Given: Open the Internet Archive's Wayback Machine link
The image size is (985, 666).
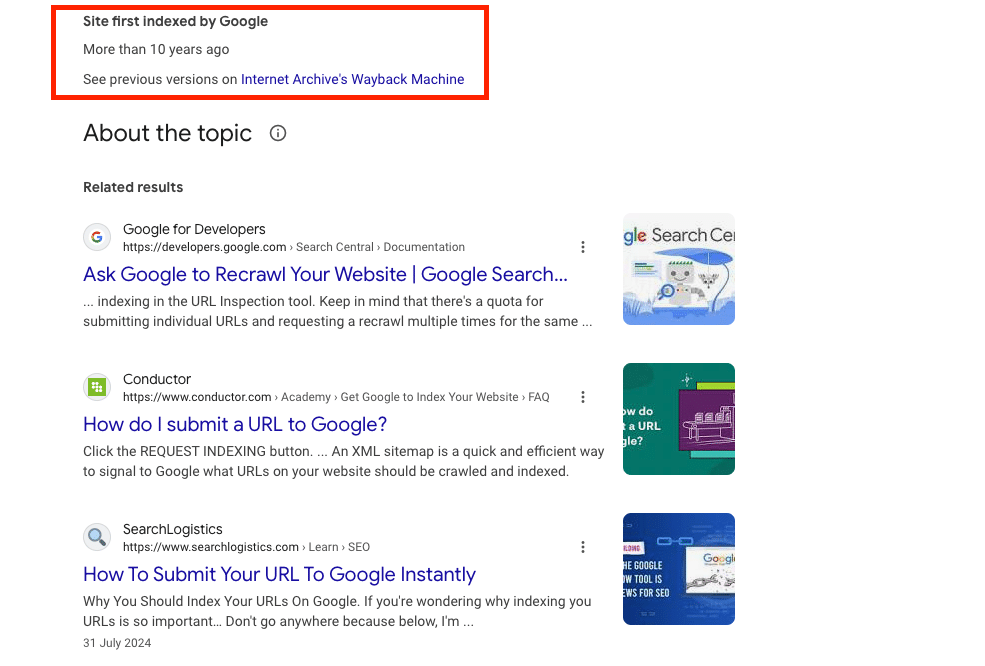Looking at the screenshot, I should [x=352, y=79].
